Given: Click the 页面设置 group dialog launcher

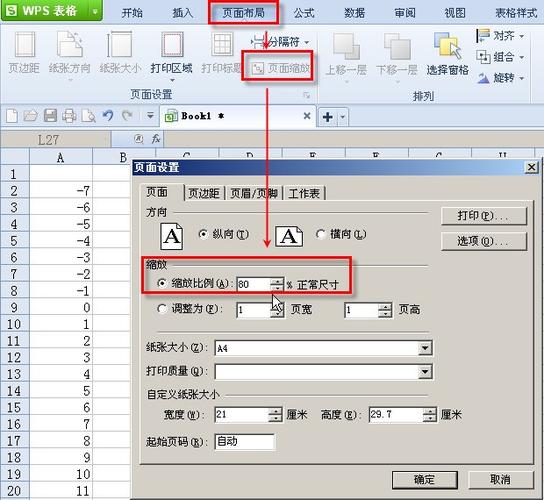Looking at the screenshot, I should pyautogui.click(x=307, y=95).
